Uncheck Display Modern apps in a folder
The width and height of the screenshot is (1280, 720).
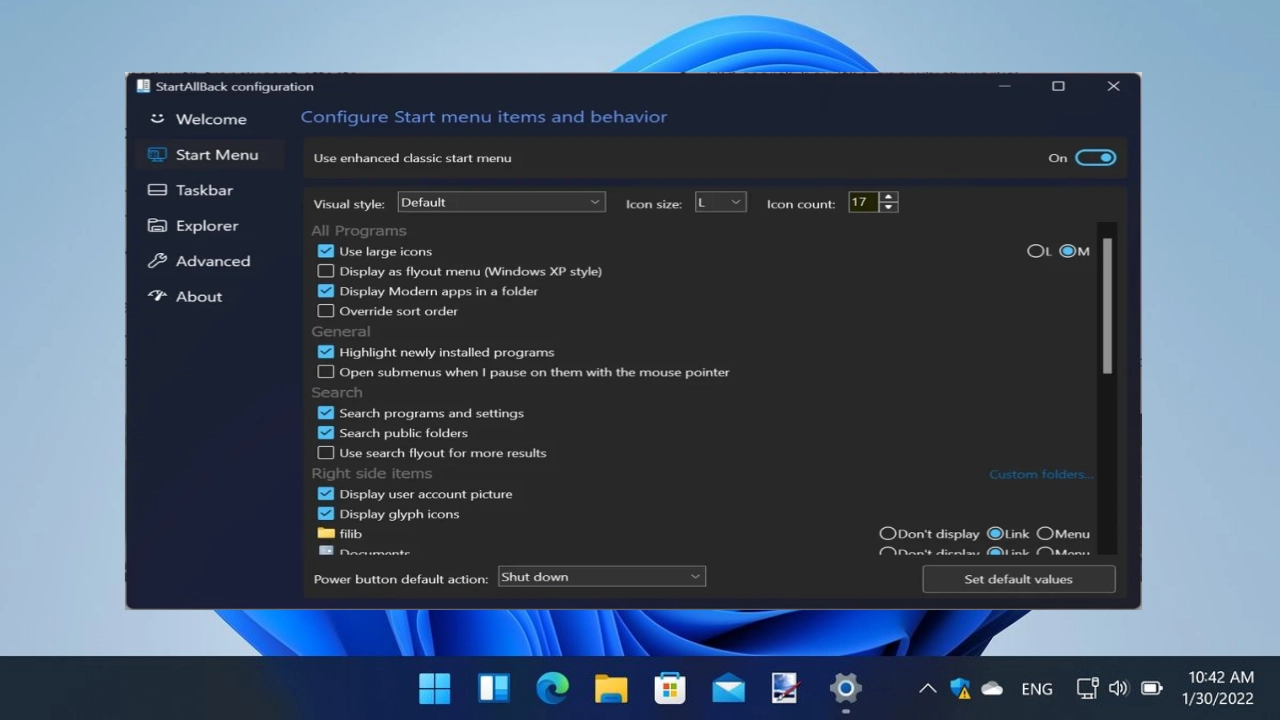(x=326, y=291)
